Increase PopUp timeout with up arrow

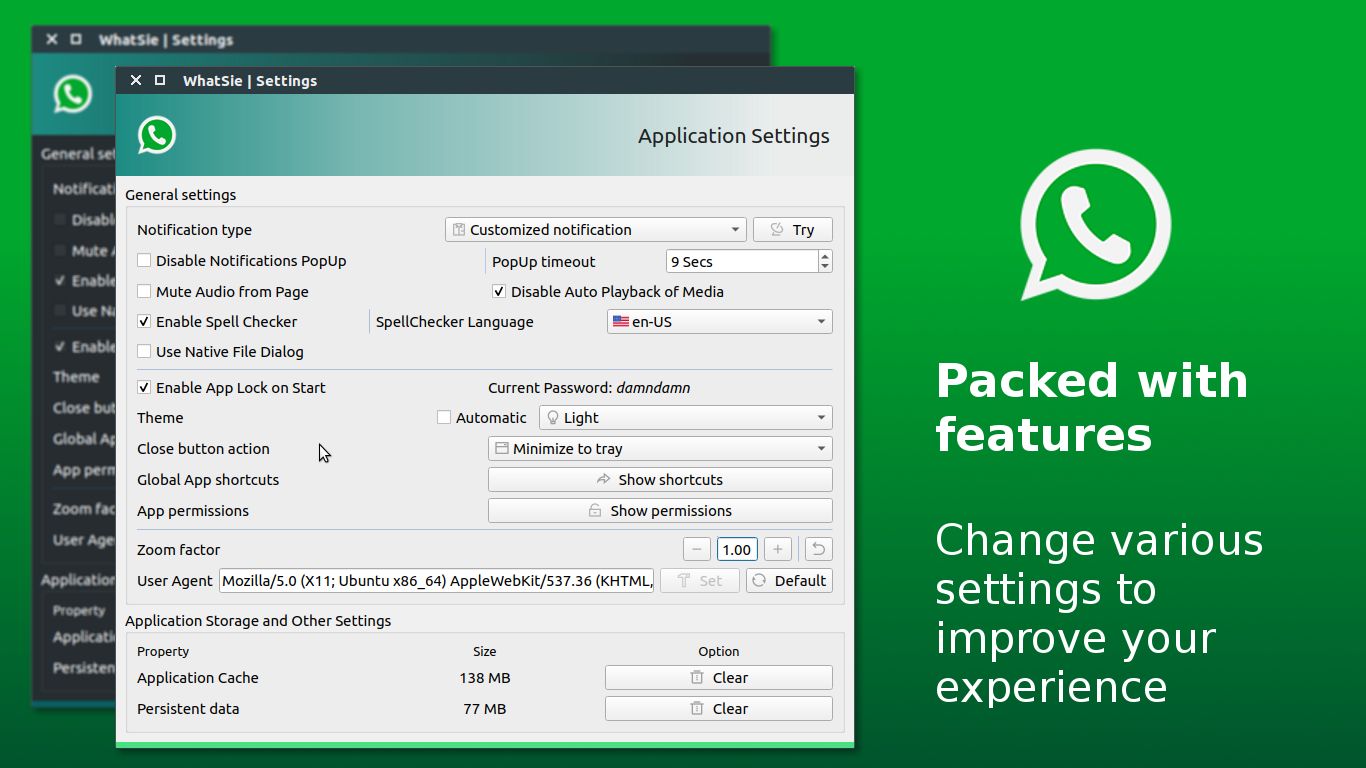click(x=825, y=256)
